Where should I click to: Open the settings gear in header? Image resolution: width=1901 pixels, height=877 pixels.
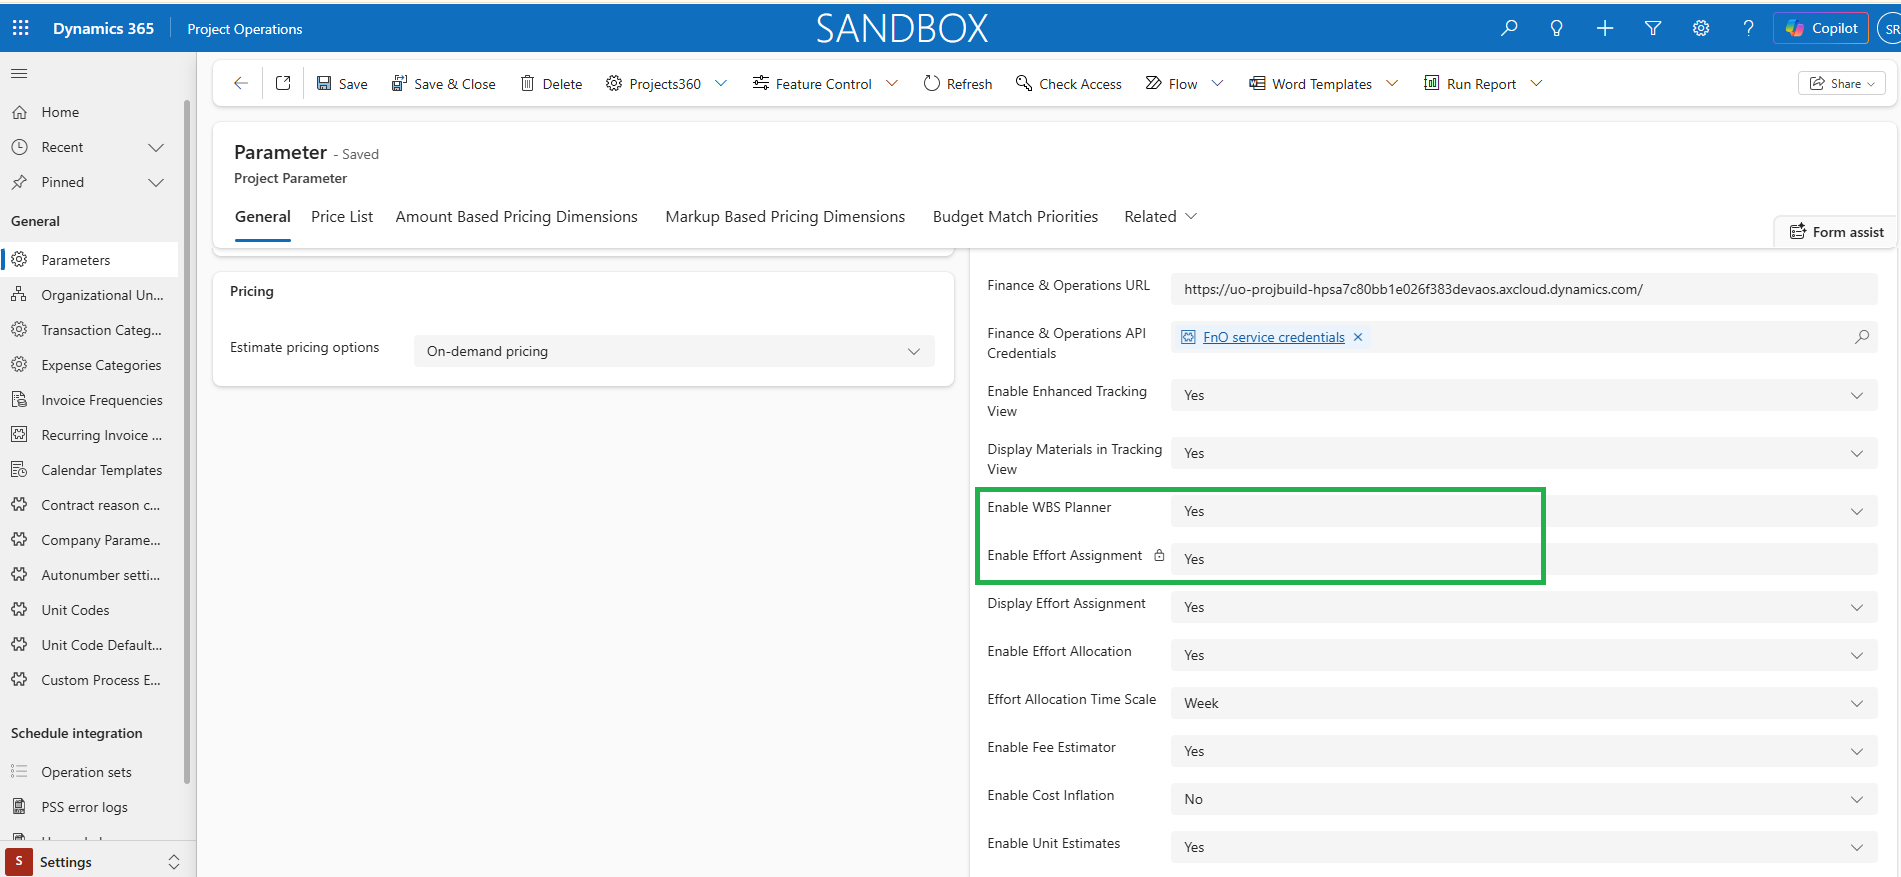(x=1701, y=28)
